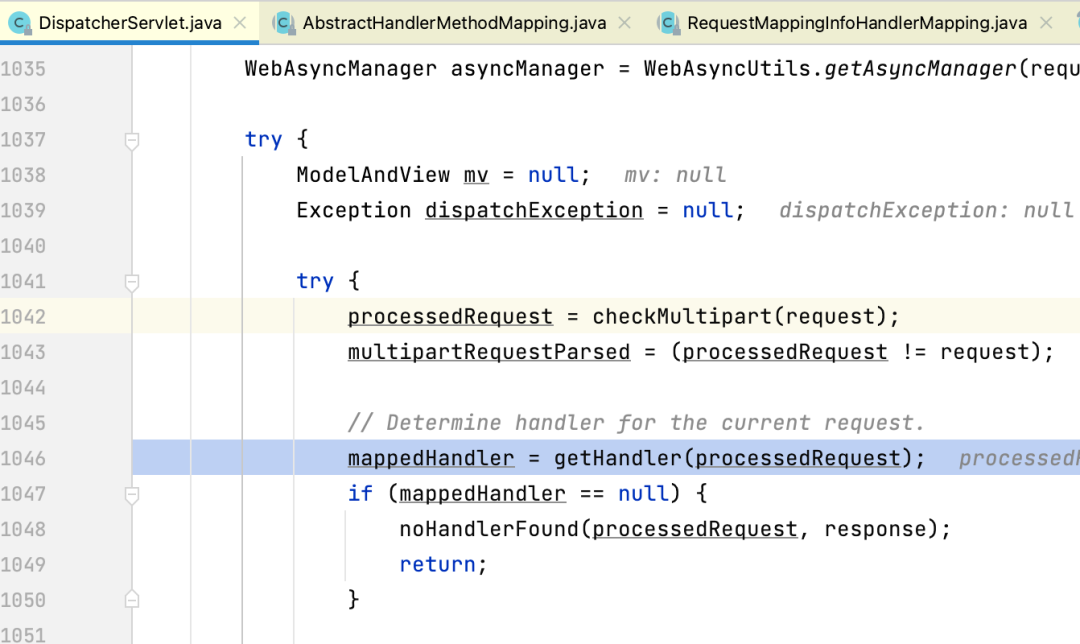Click the DispatcherServlet.java class file icon
The width and height of the screenshot is (1080, 644).
19,22
